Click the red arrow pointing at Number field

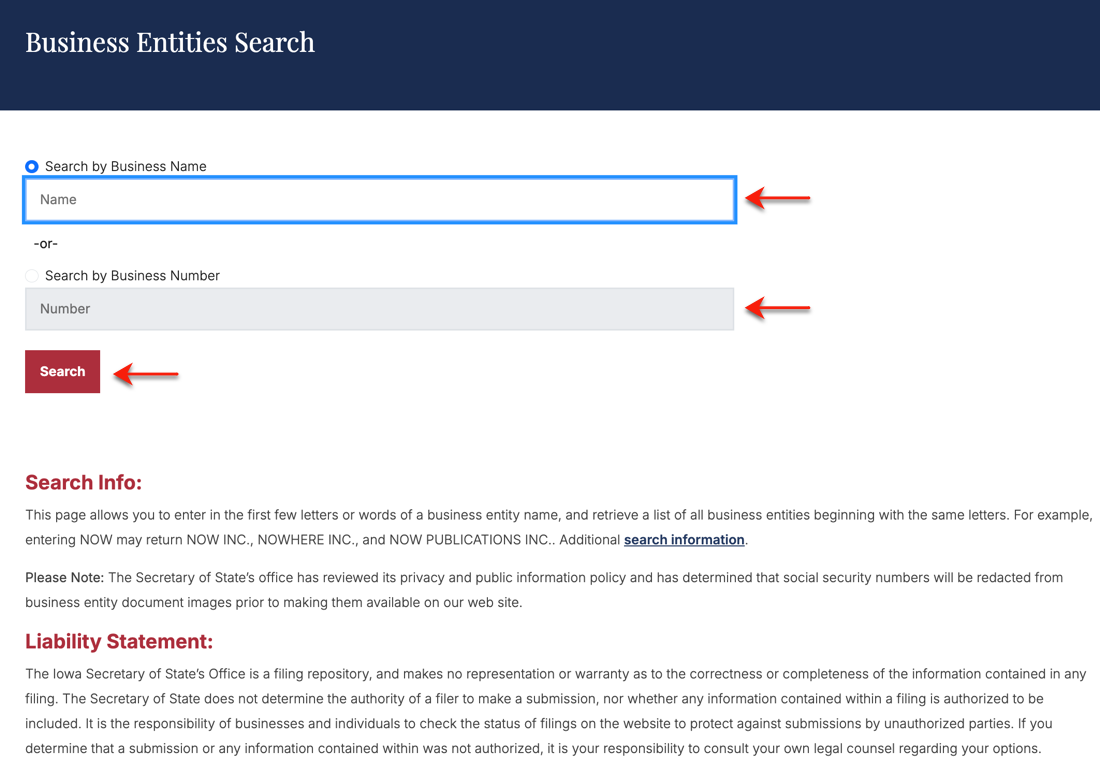click(x=777, y=307)
